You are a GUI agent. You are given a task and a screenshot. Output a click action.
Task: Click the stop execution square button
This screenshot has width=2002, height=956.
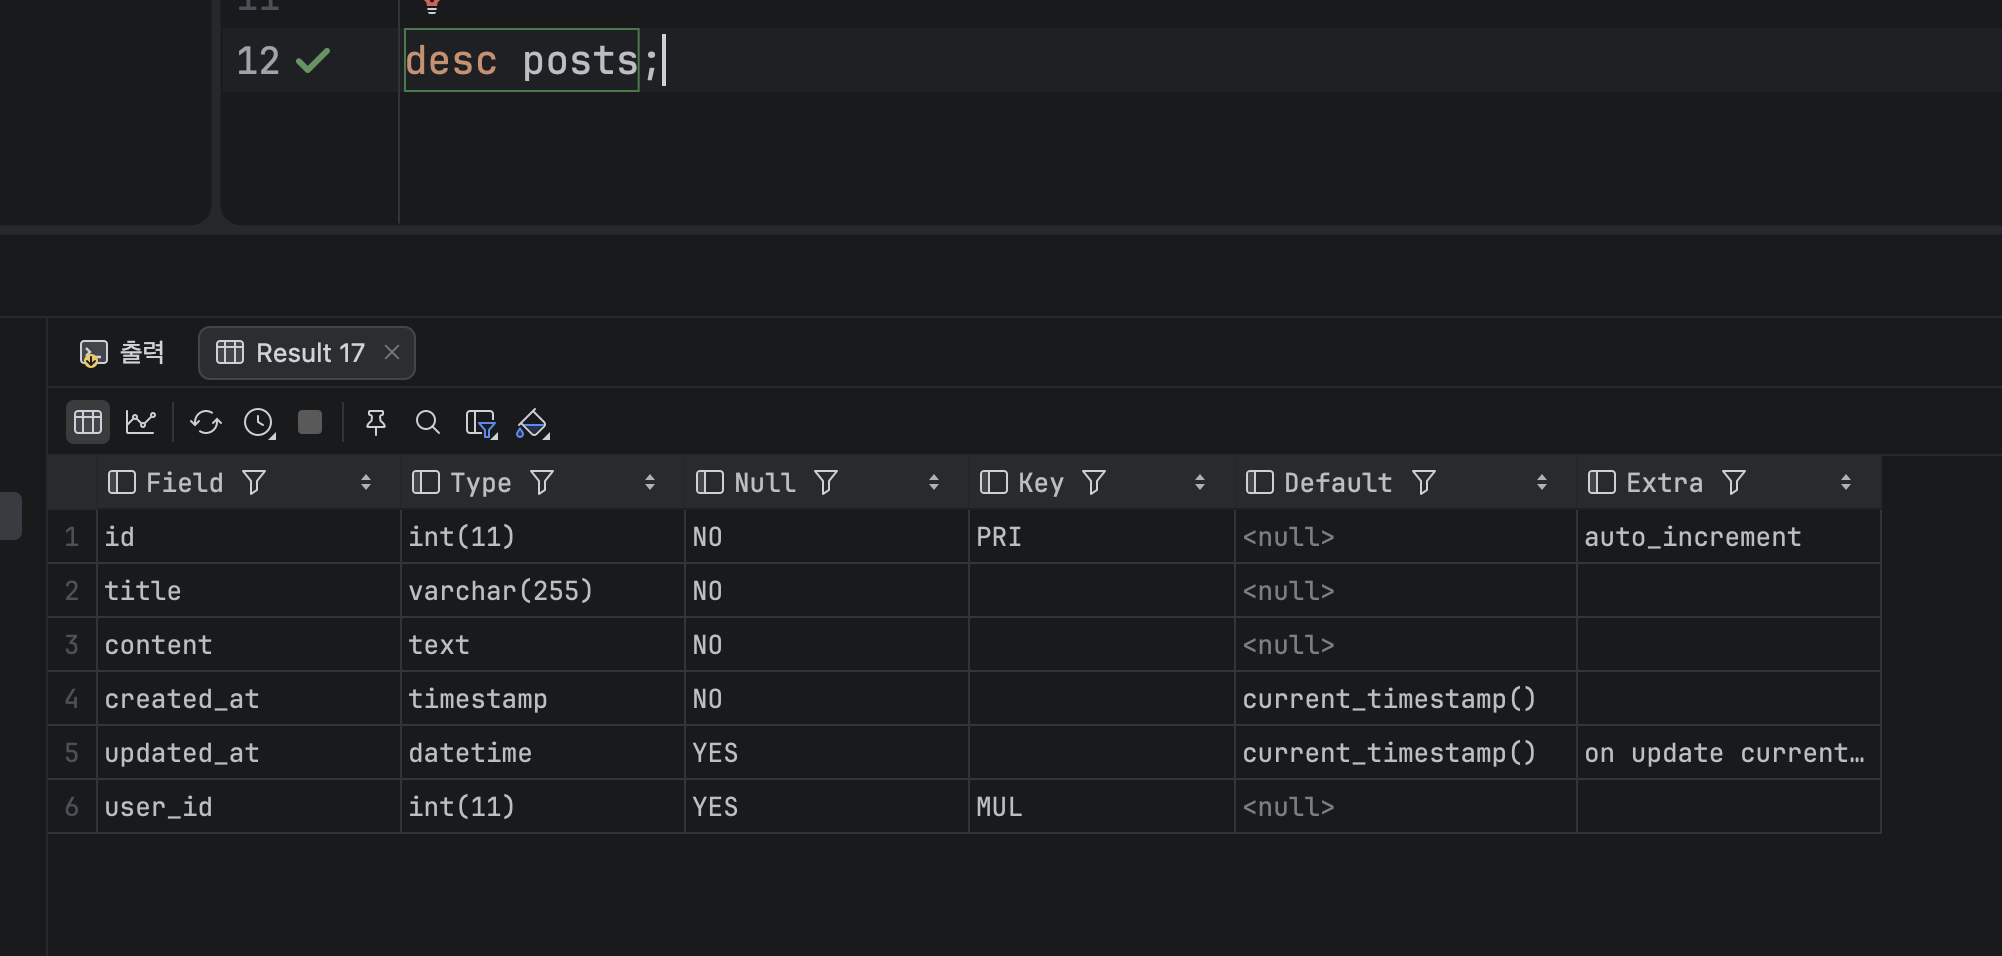tap(310, 422)
